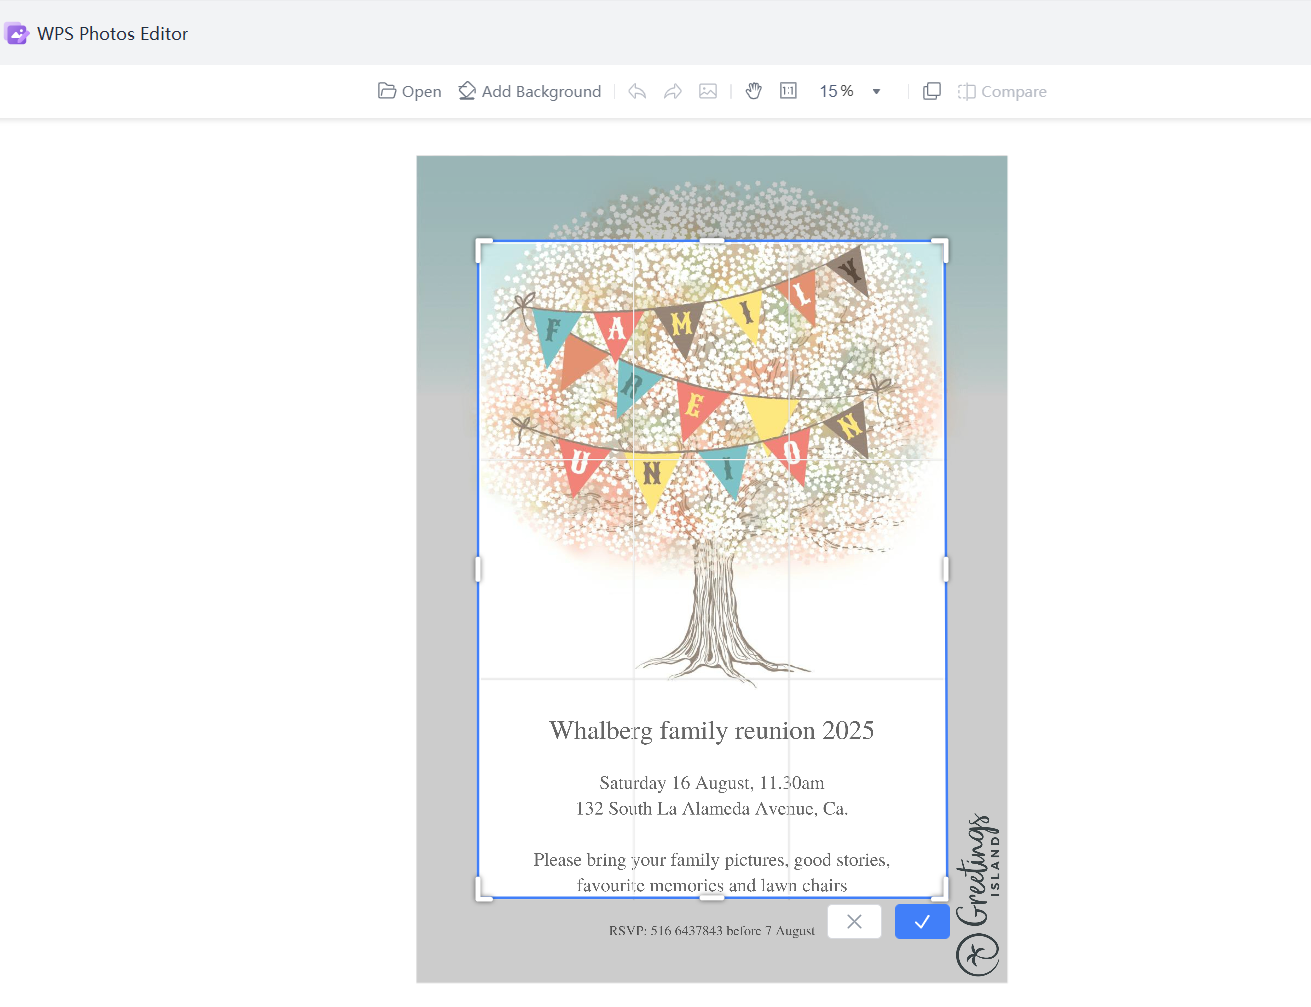Open the zoom percentage dropdown
This screenshot has width=1311, height=1007.
(876, 91)
